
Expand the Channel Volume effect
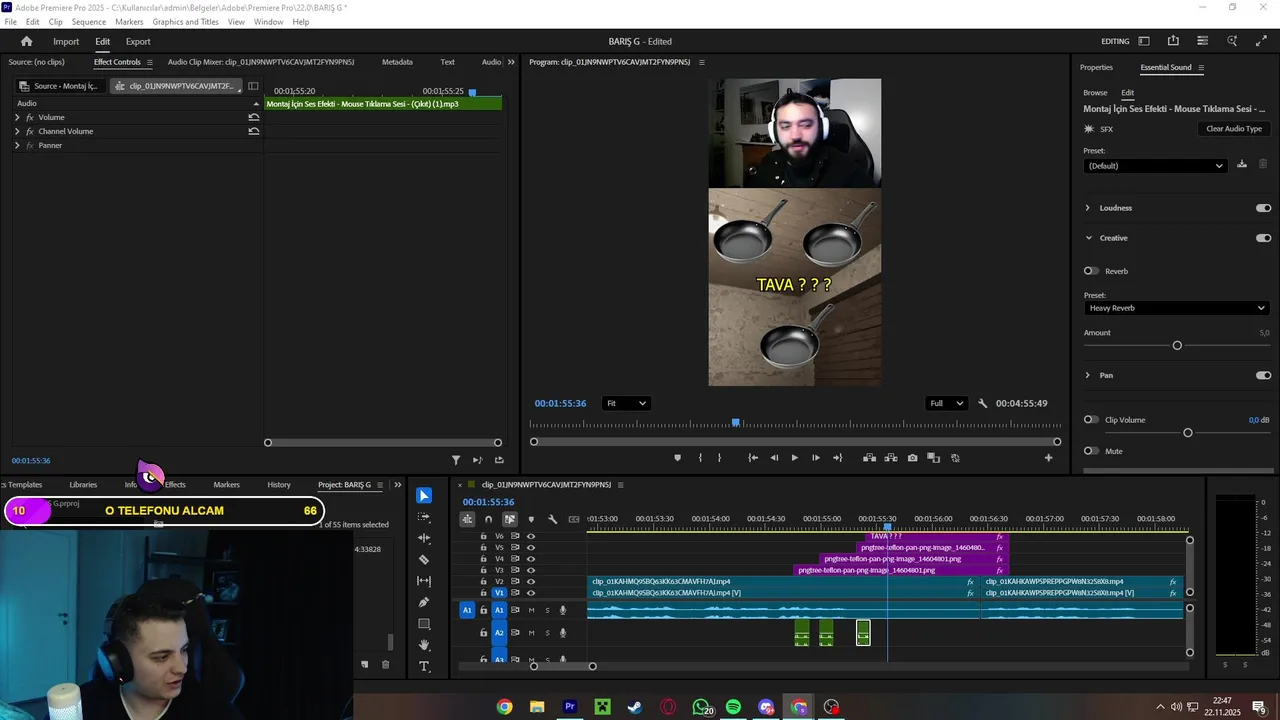click(x=17, y=131)
